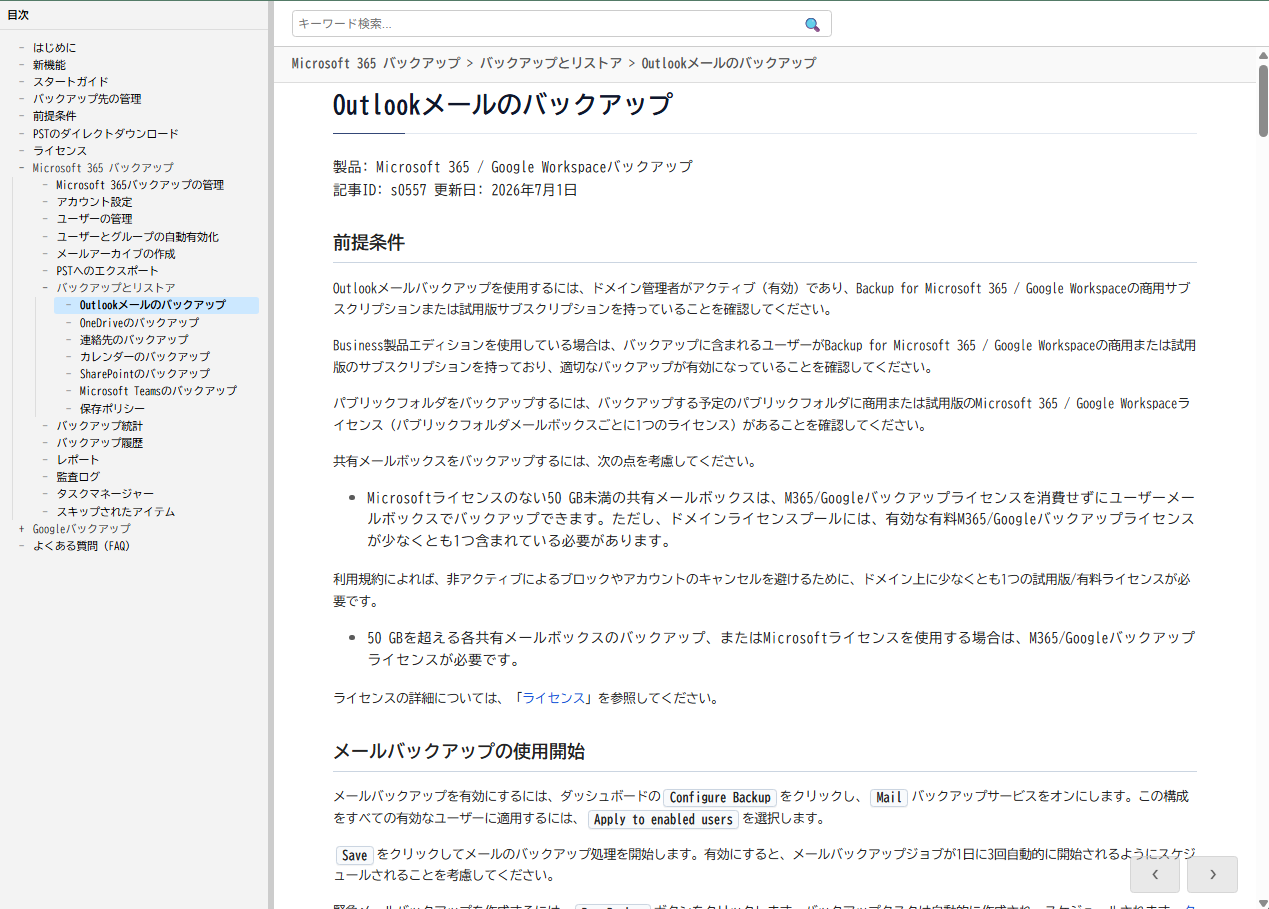
Task: Open 保存ポリシー topic
Action: 112,409
